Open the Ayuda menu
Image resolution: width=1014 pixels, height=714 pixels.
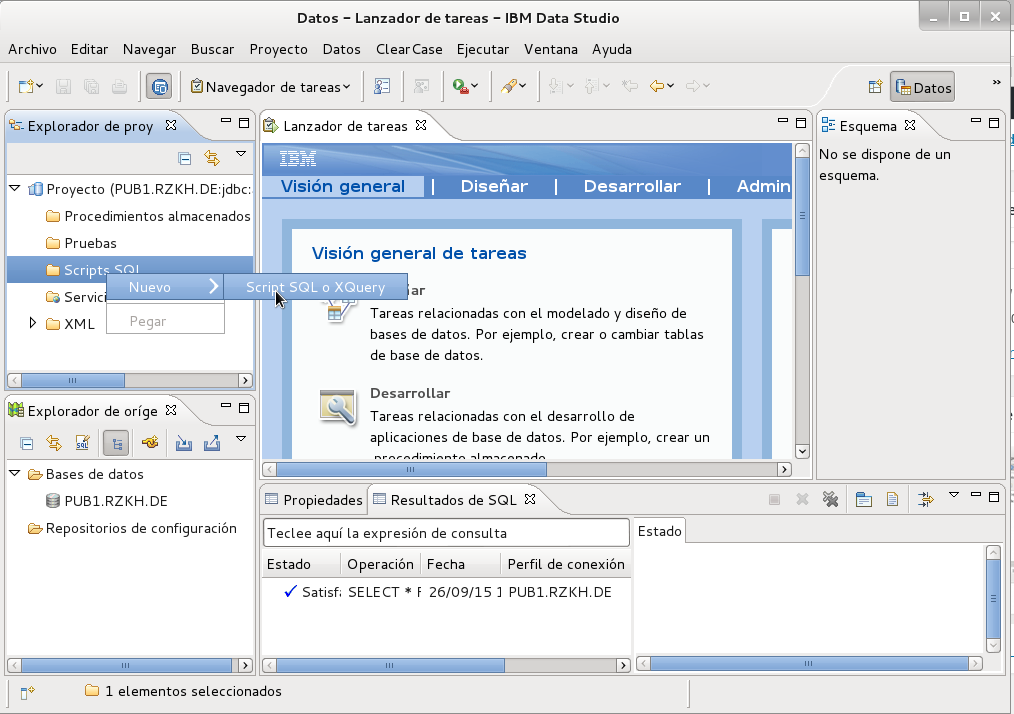(612, 49)
